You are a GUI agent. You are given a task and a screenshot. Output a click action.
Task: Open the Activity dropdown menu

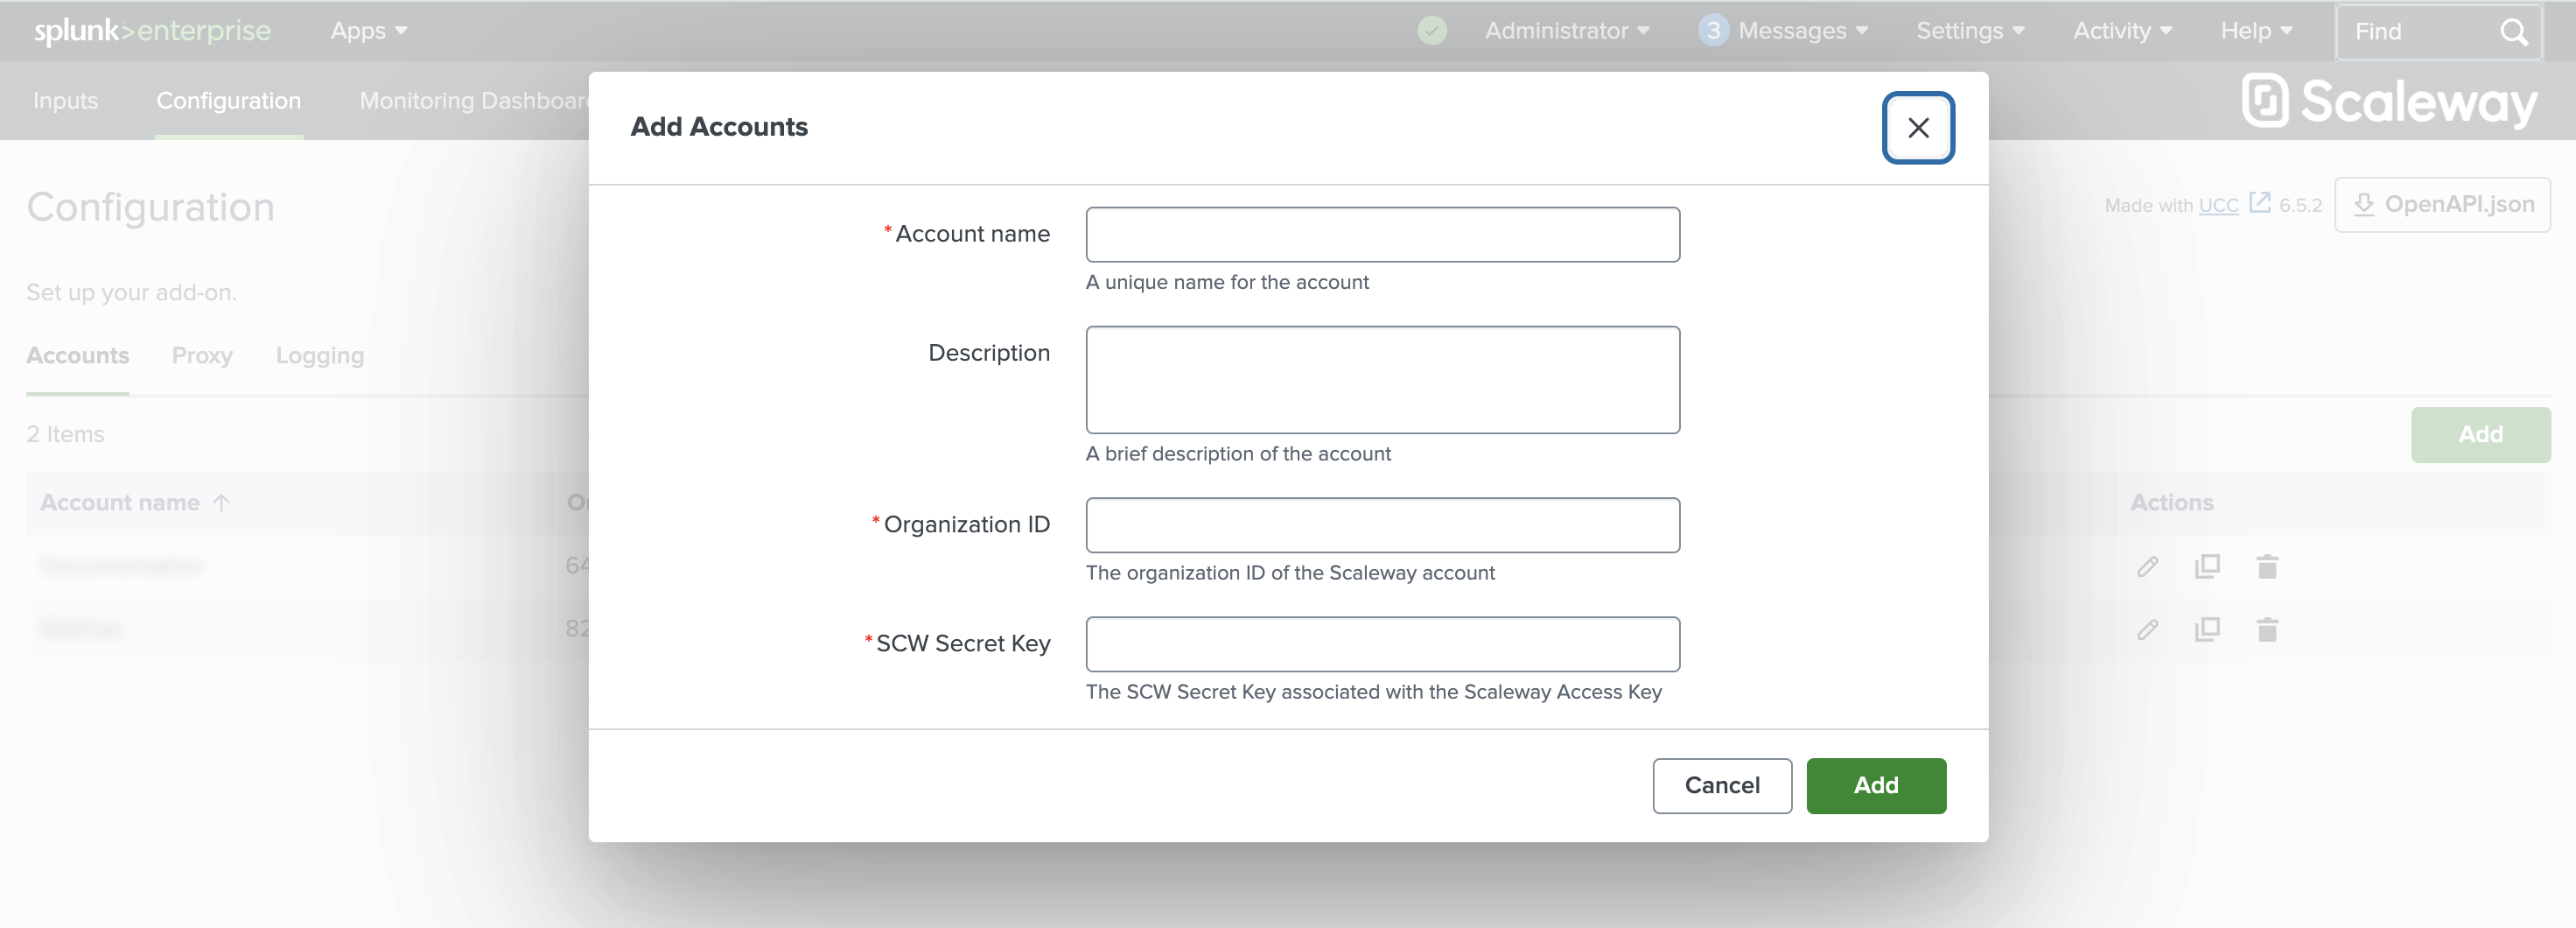2121,31
